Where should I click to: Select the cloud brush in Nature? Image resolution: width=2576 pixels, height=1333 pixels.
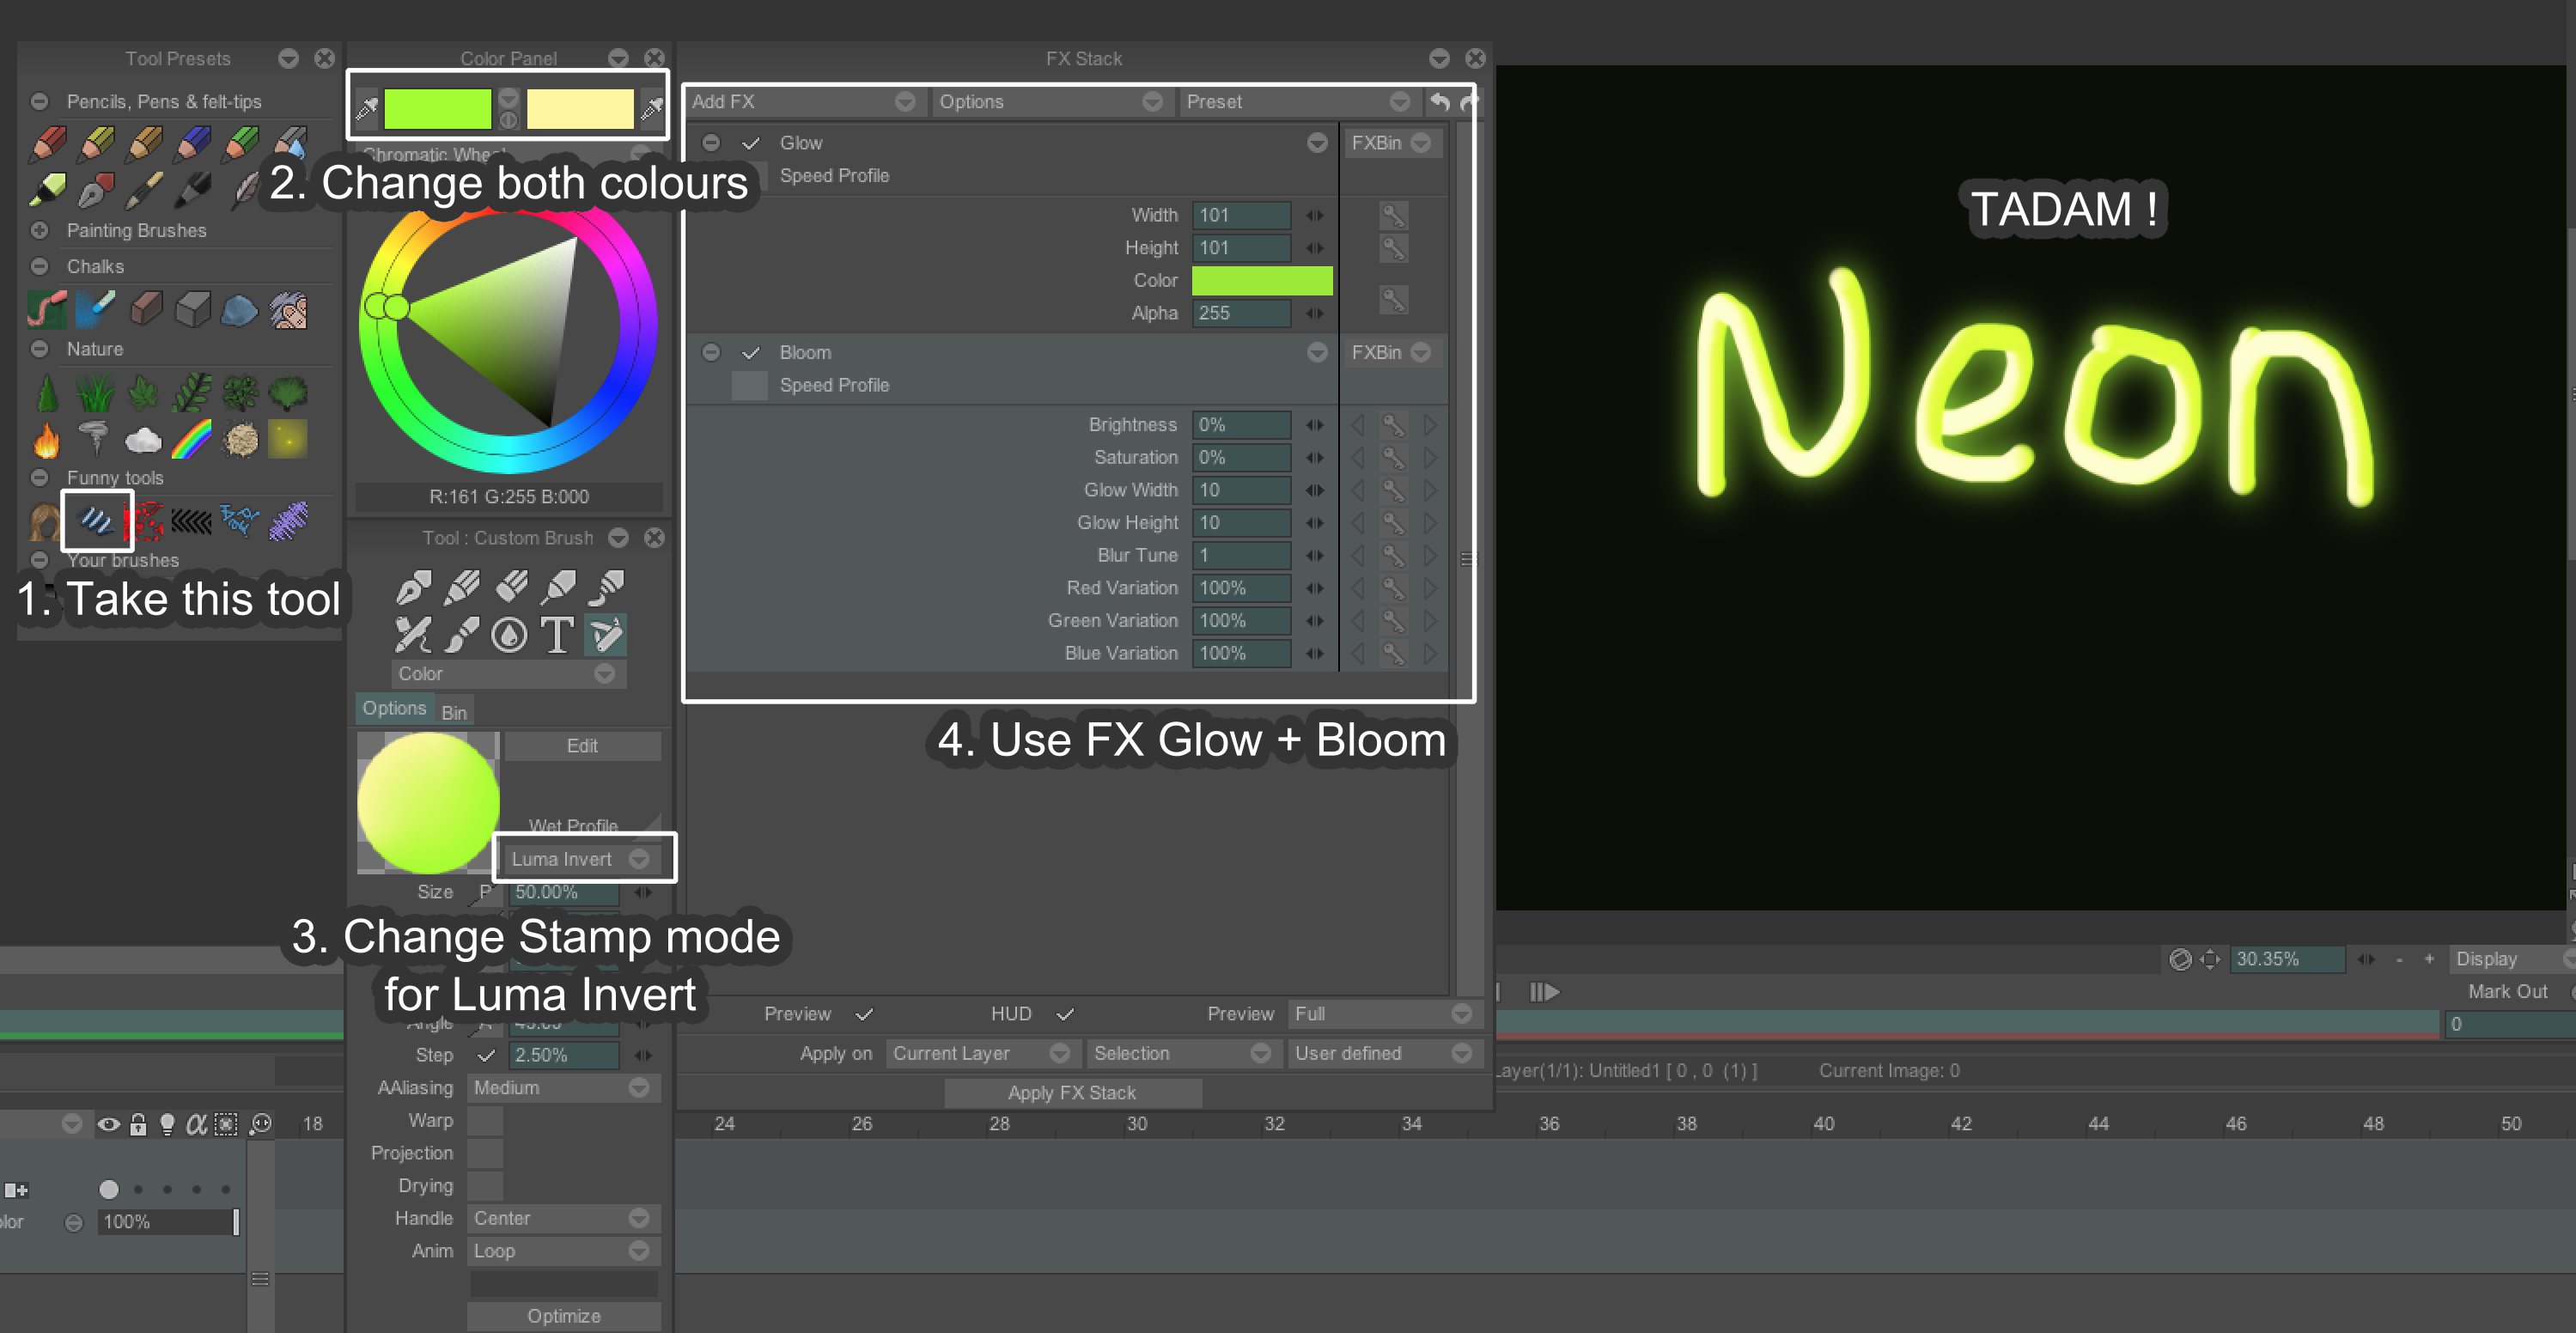[x=143, y=439]
